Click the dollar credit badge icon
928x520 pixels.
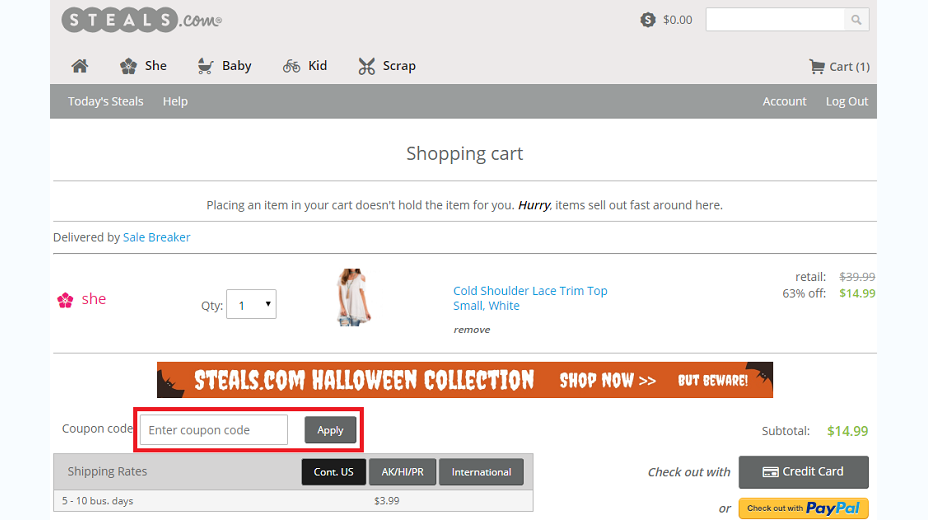point(648,20)
